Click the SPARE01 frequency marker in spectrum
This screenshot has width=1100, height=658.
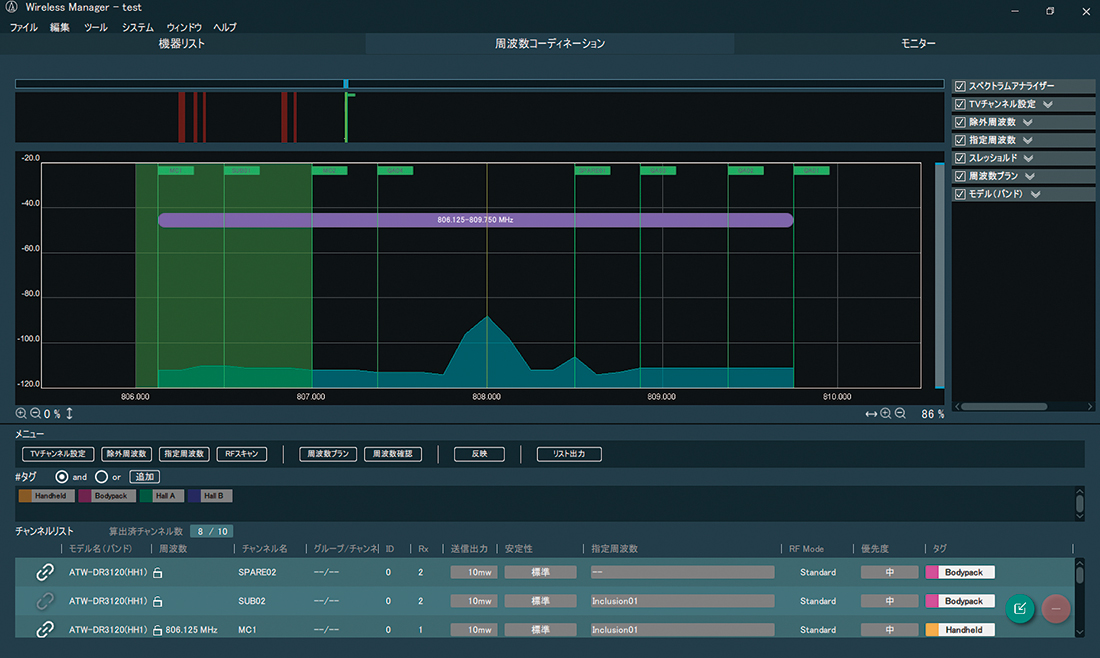tap(592, 170)
